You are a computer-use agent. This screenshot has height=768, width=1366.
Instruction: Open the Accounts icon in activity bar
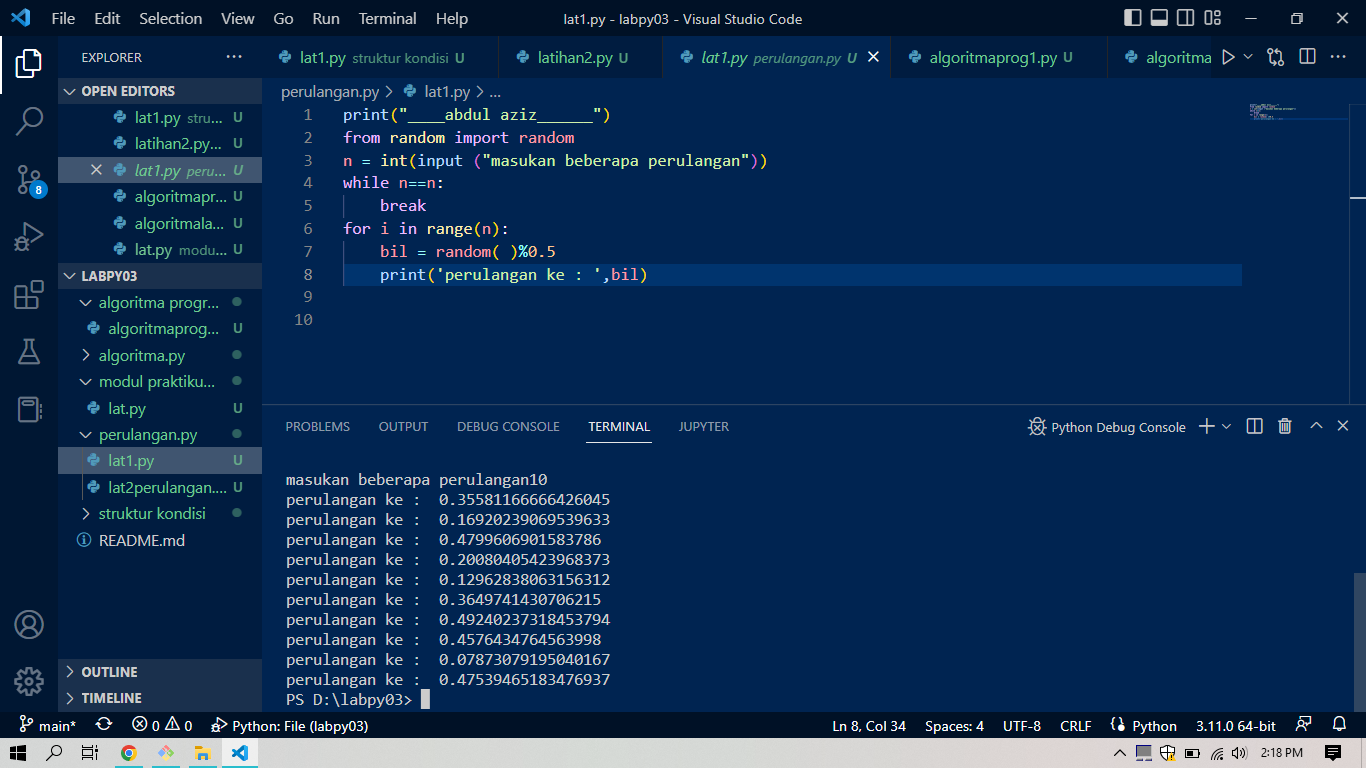[29, 625]
